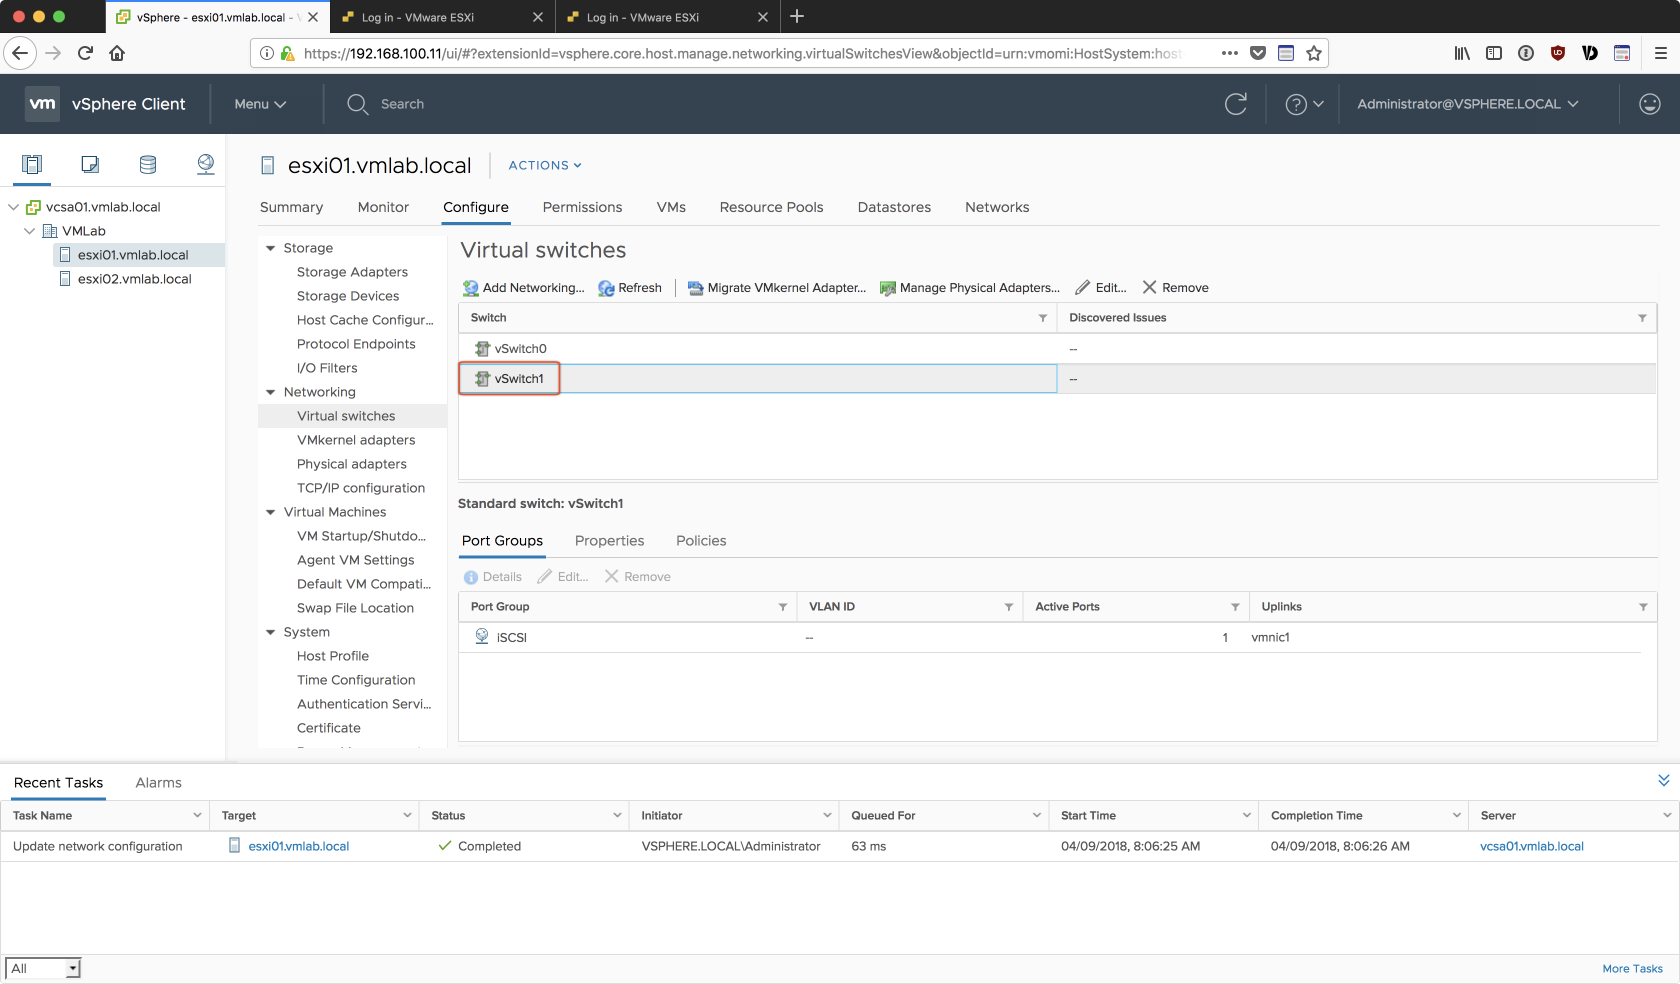Viewport: 1680px width, 984px height.
Task: Open the ACTIONS dropdown for esxi01
Action: 544,166
